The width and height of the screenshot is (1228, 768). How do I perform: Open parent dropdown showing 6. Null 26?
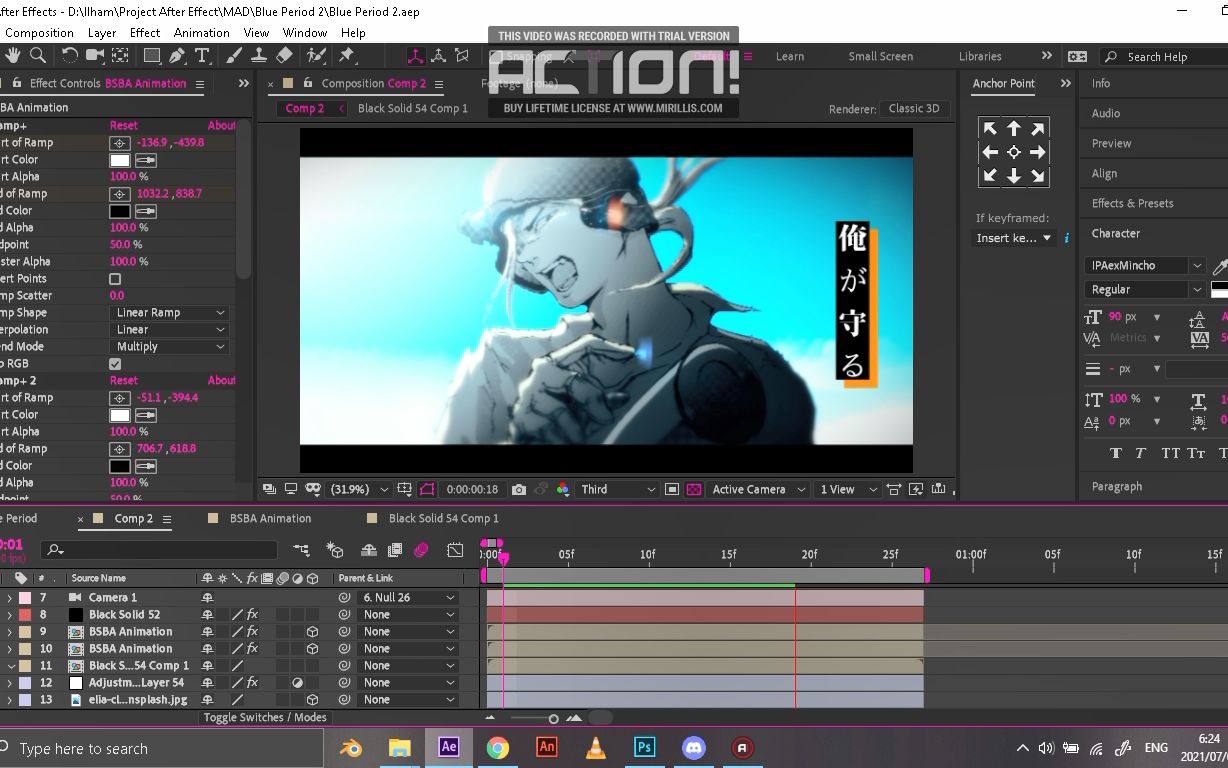click(408, 598)
